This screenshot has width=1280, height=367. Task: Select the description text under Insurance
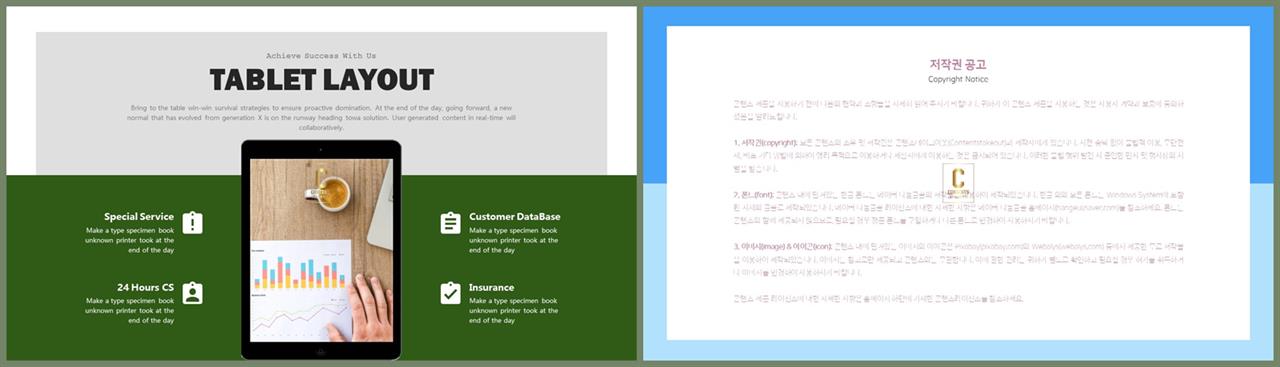pyautogui.click(x=514, y=310)
